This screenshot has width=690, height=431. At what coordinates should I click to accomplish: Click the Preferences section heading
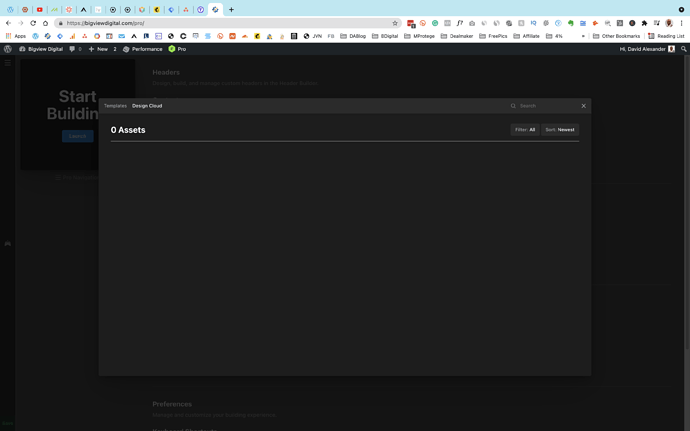pos(172,404)
